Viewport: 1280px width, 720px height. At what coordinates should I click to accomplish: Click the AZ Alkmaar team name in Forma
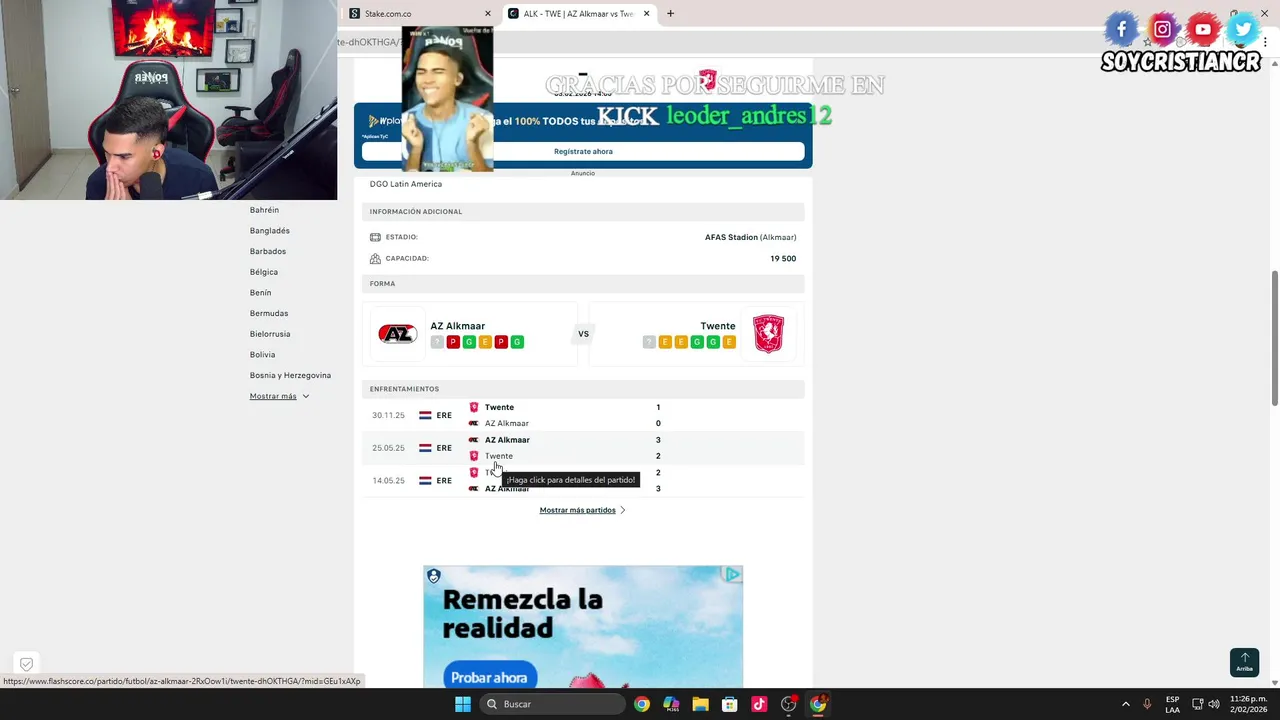point(457,326)
